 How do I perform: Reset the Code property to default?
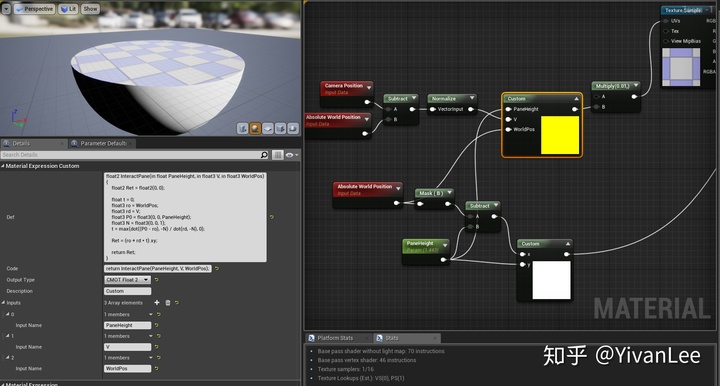(x=216, y=269)
